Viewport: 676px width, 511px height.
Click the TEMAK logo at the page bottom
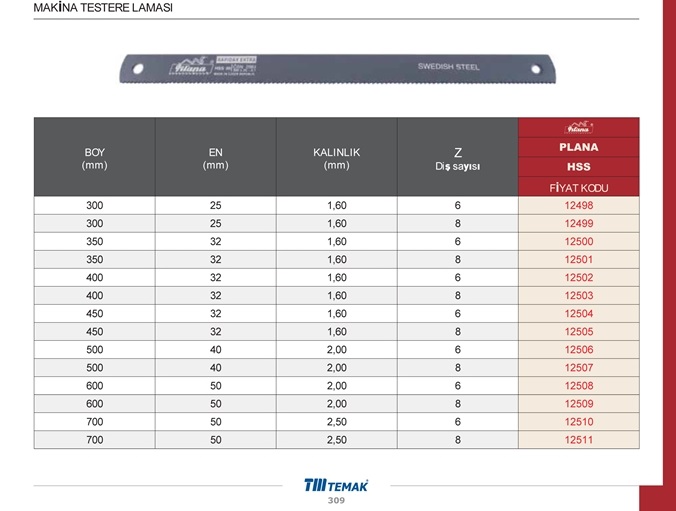coord(336,485)
